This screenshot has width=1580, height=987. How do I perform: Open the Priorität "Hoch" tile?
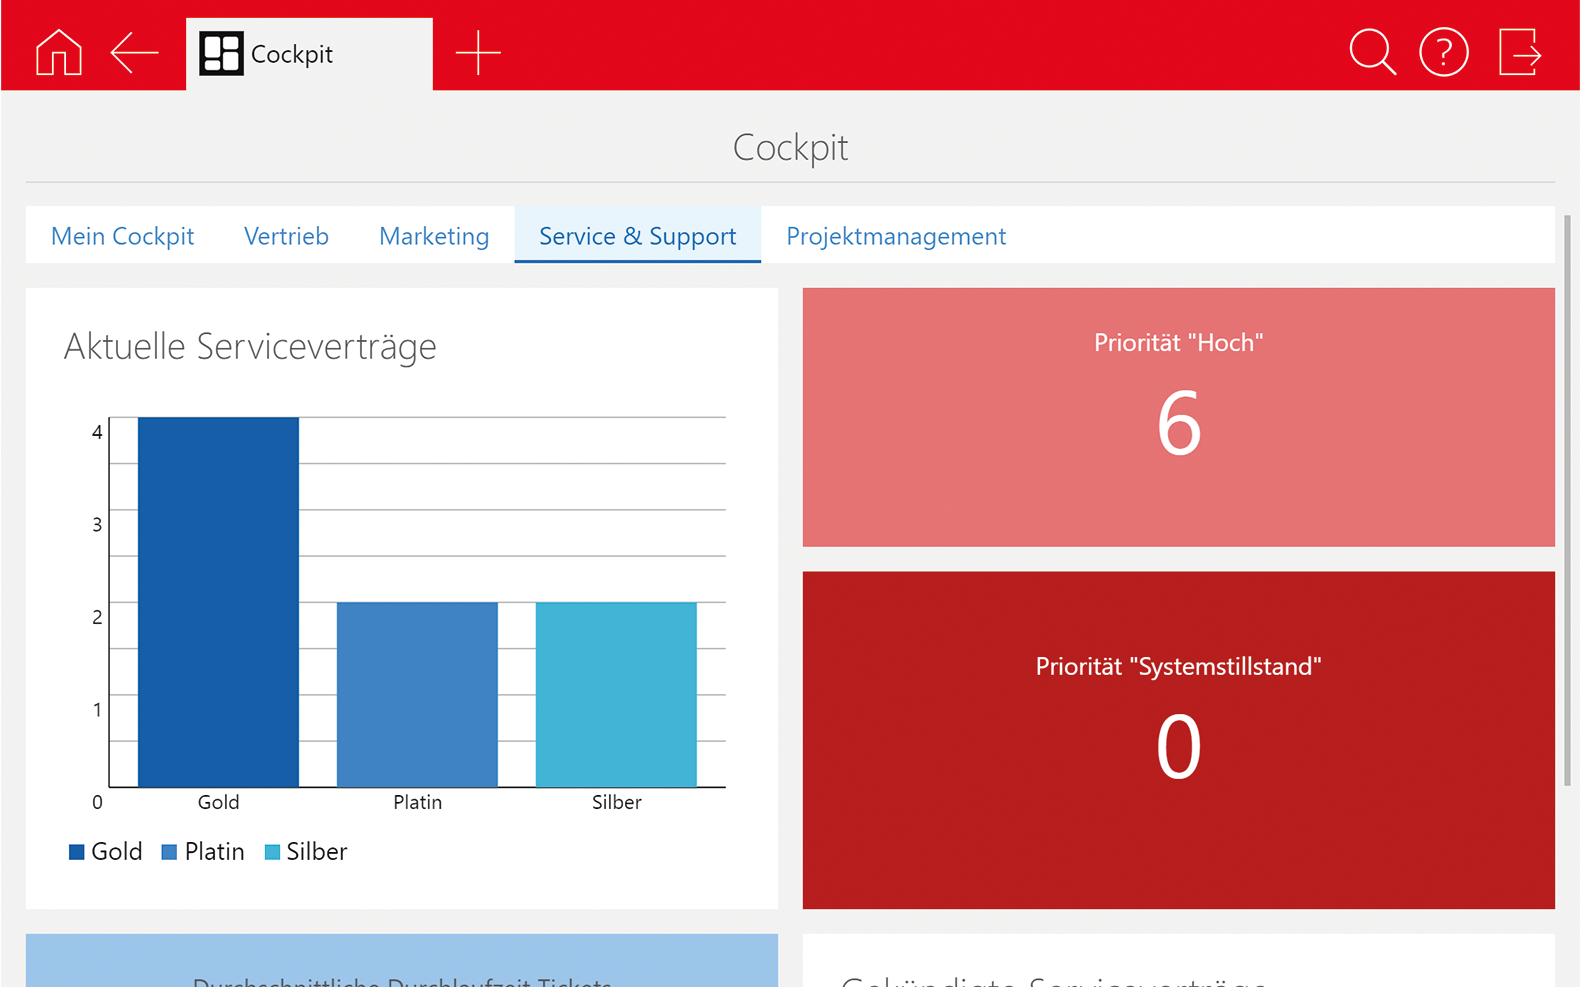coord(1178,417)
